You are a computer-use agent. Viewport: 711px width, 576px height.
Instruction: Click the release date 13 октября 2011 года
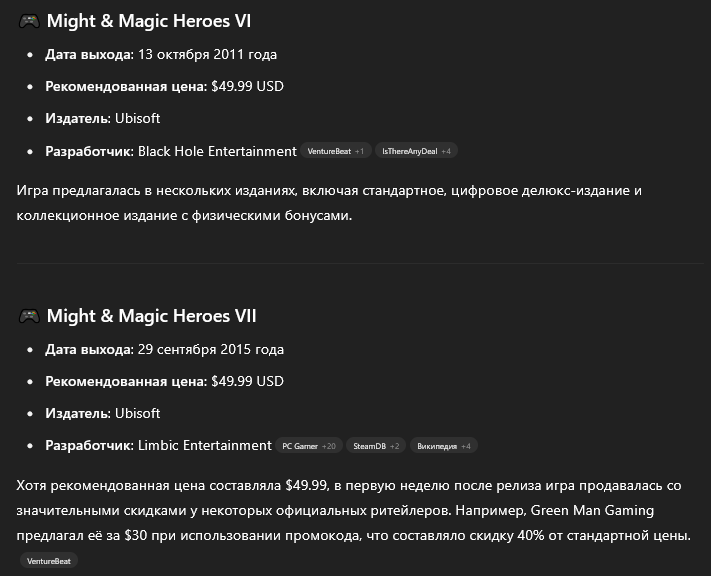[x=207, y=54]
